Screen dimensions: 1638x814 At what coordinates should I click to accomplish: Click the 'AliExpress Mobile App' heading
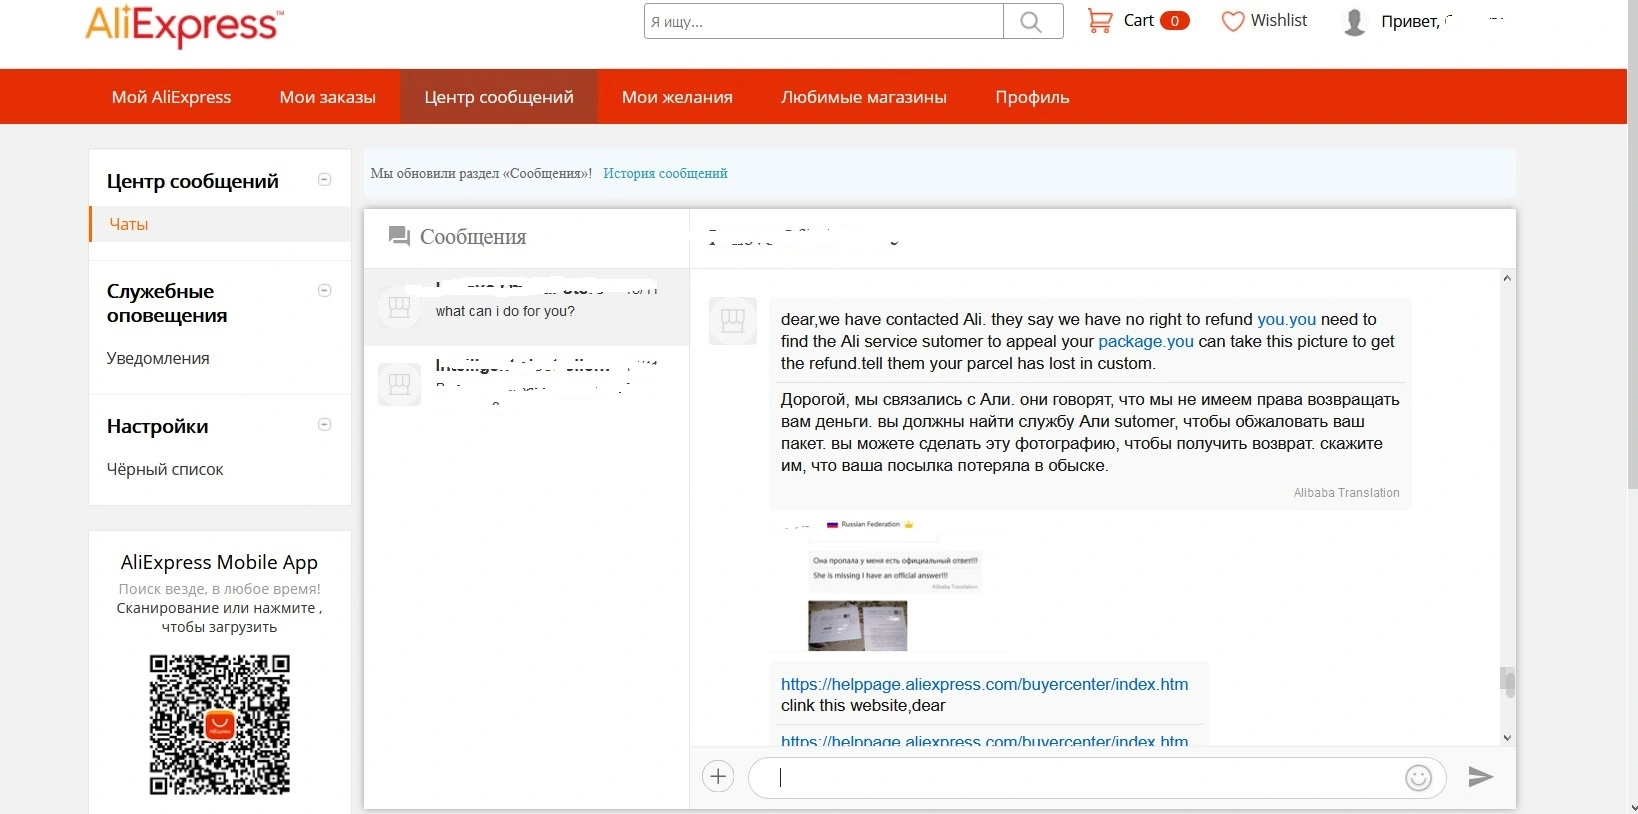click(219, 562)
